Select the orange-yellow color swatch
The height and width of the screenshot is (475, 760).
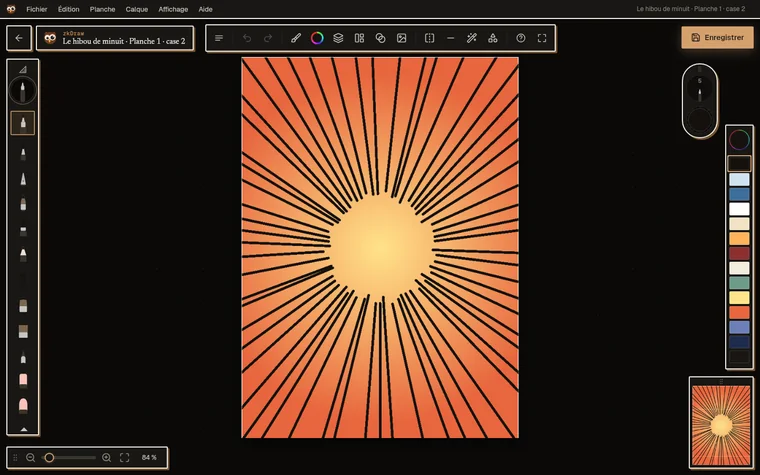tap(739, 238)
